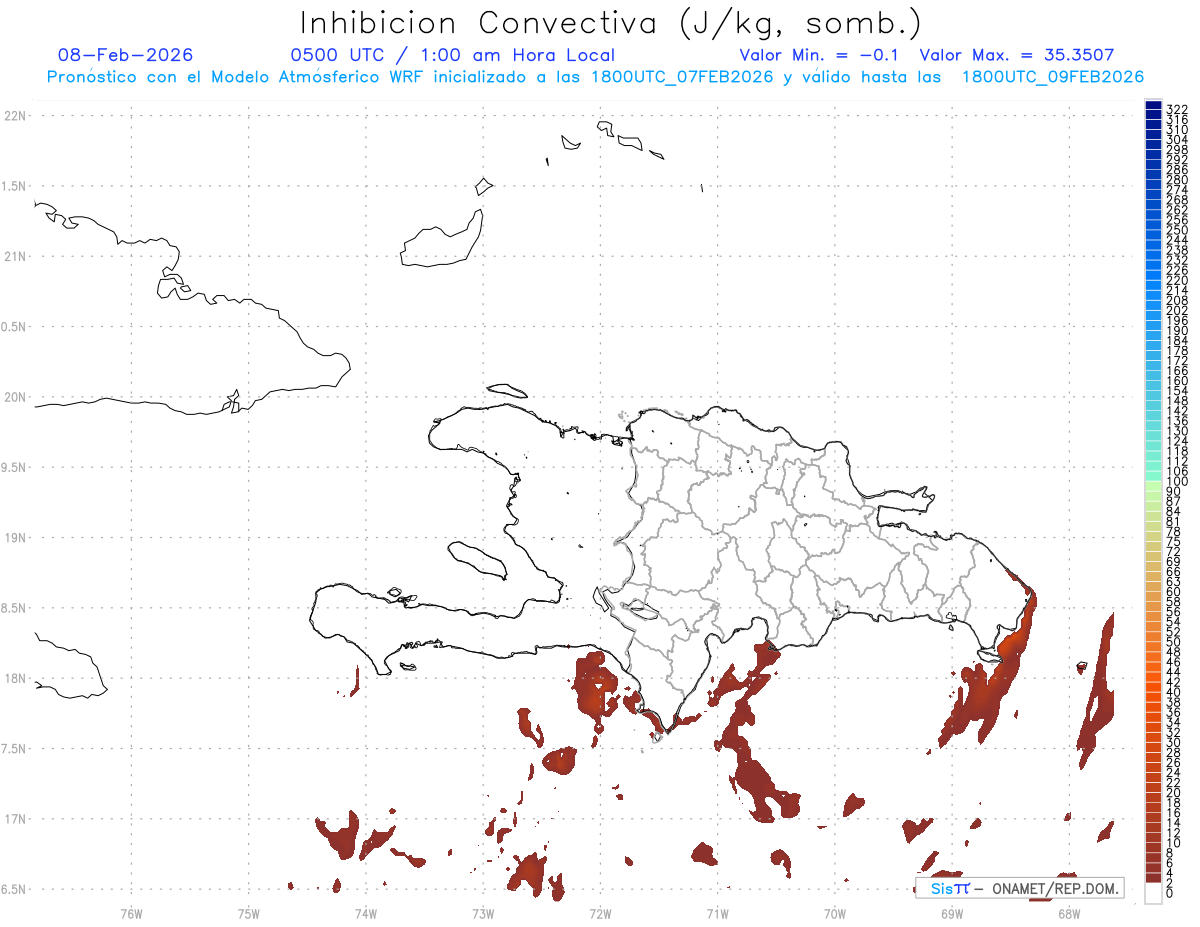Click the "Valor Max. = 35.3507" readout
This screenshot has height=927, width=1200.
click(1016, 55)
